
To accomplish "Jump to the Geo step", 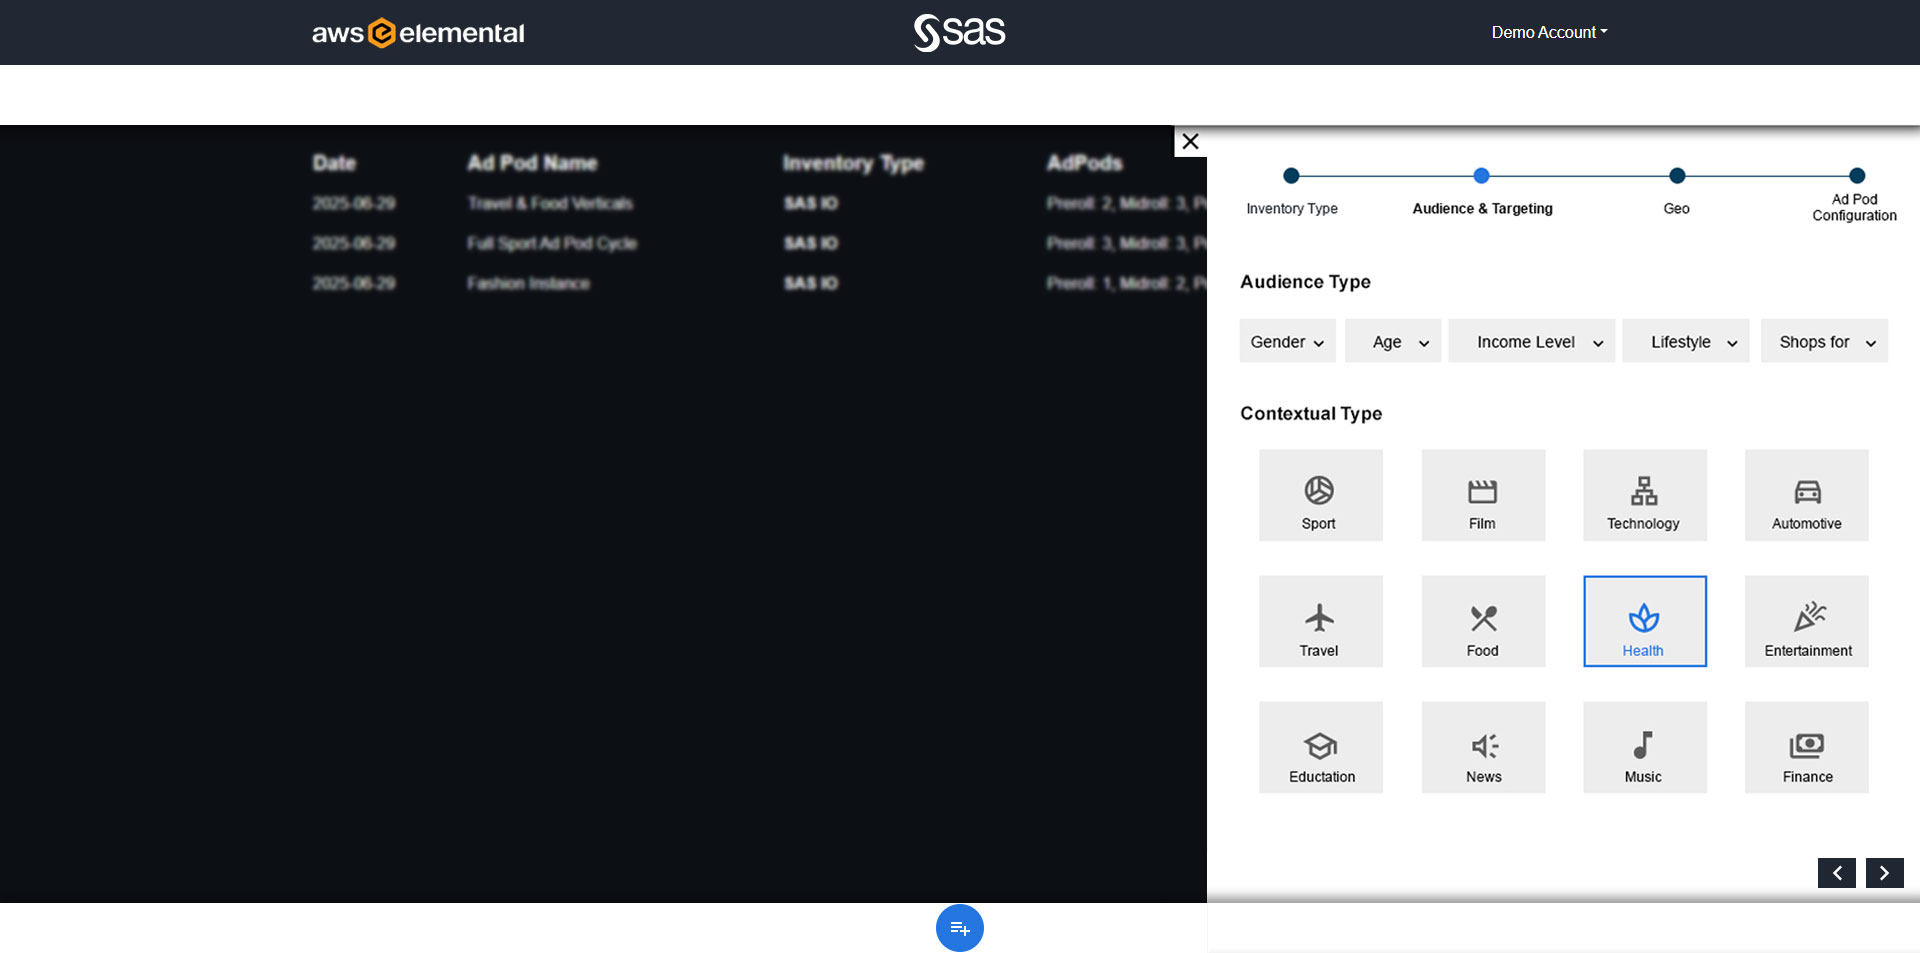I will coord(1677,176).
